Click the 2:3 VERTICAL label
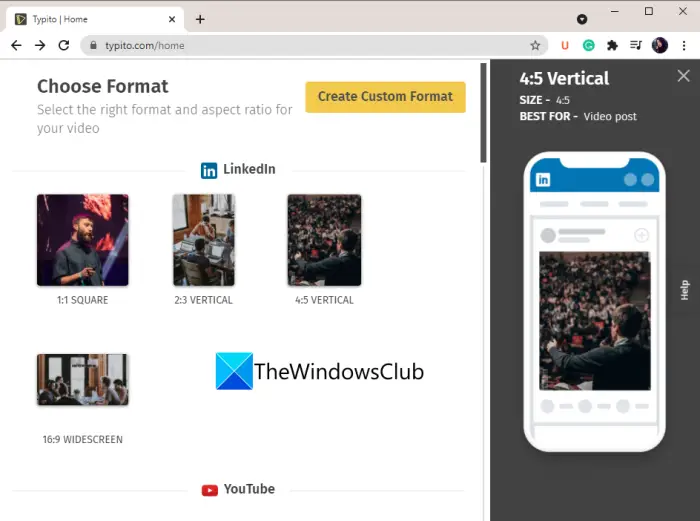700x521 pixels. tap(204, 300)
